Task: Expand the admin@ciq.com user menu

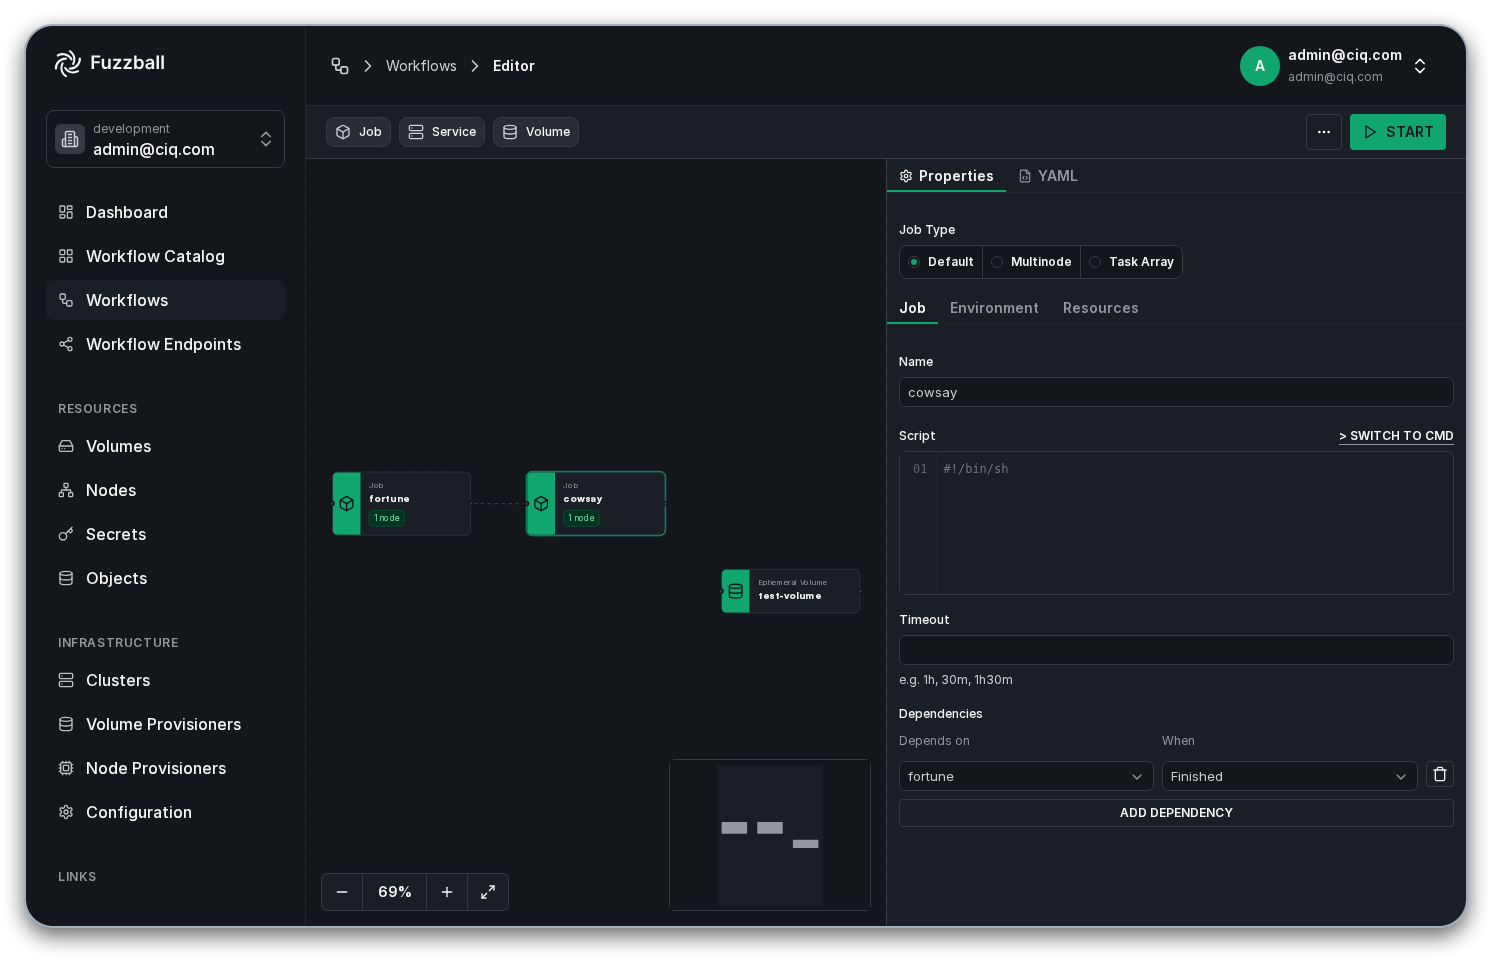Action: [x=1334, y=66]
